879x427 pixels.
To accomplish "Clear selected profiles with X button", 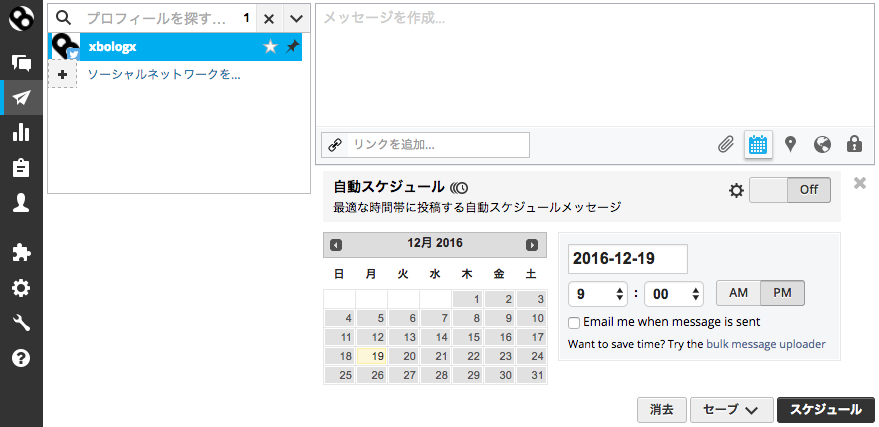I will point(269,19).
